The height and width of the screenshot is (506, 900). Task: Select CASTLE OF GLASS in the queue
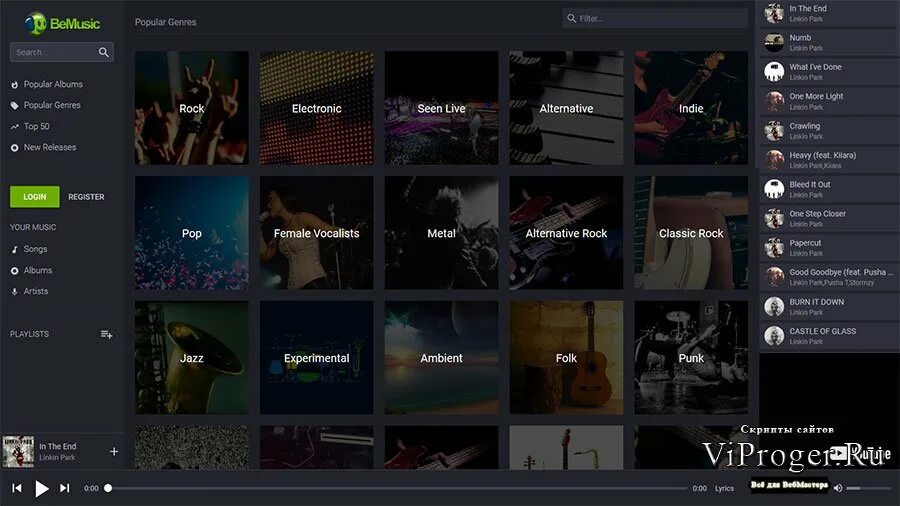pos(829,336)
